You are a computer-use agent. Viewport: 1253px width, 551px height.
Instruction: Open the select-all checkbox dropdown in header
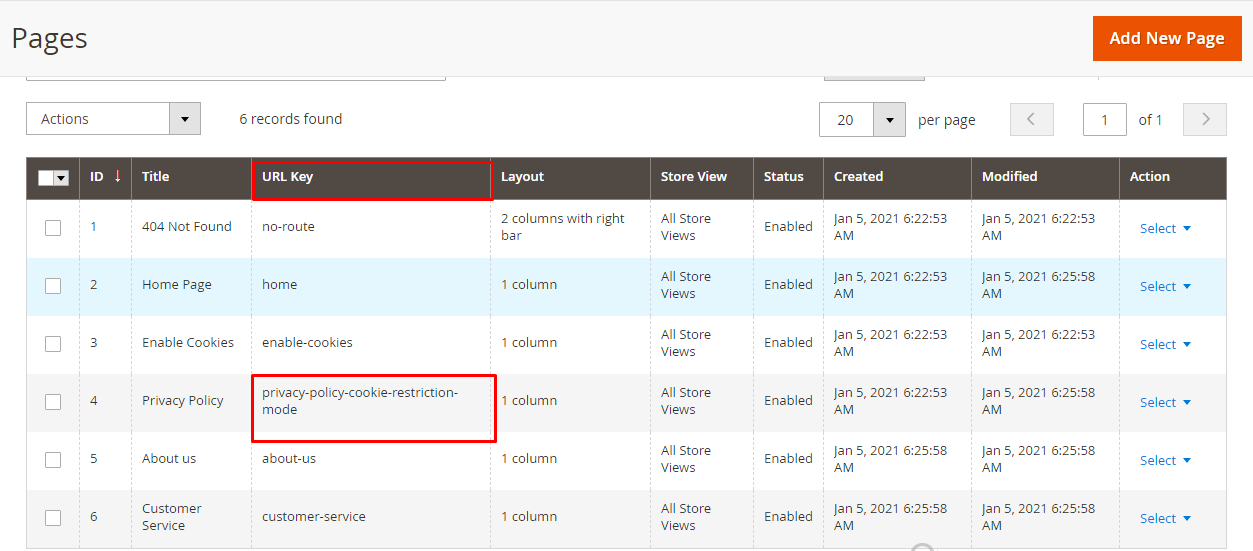(x=61, y=178)
